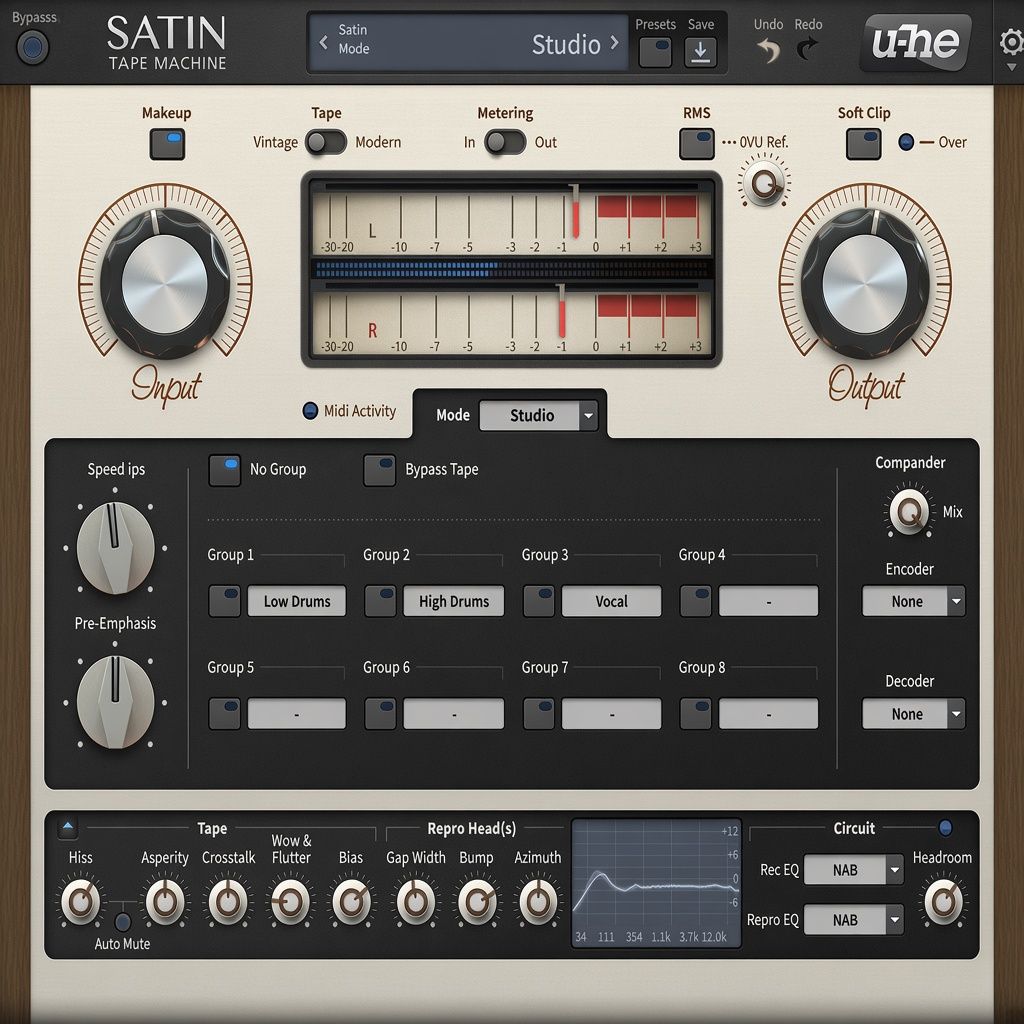Image resolution: width=1024 pixels, height=1024 pixels.
Task: Click the large Input knob
Action: pyautogui.click(x=165, y=284)
